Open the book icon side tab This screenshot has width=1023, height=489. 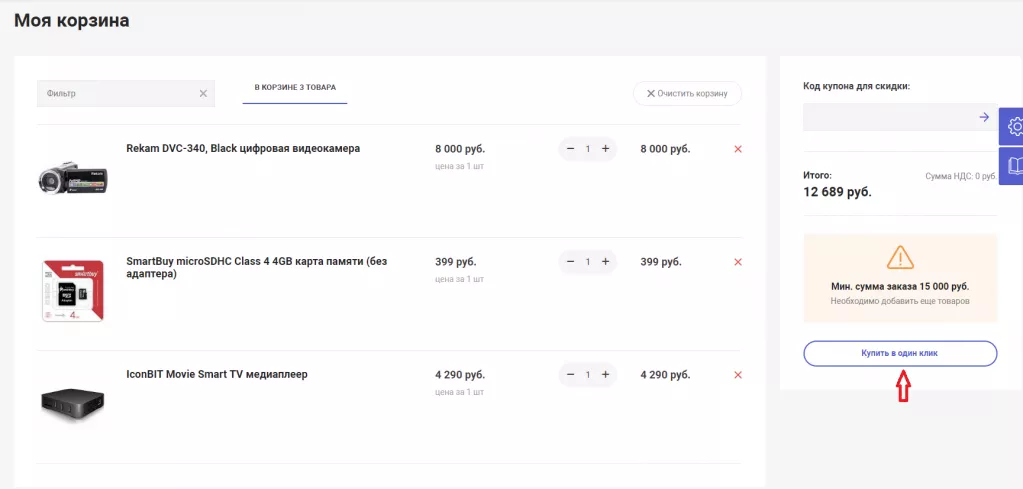1013,166
